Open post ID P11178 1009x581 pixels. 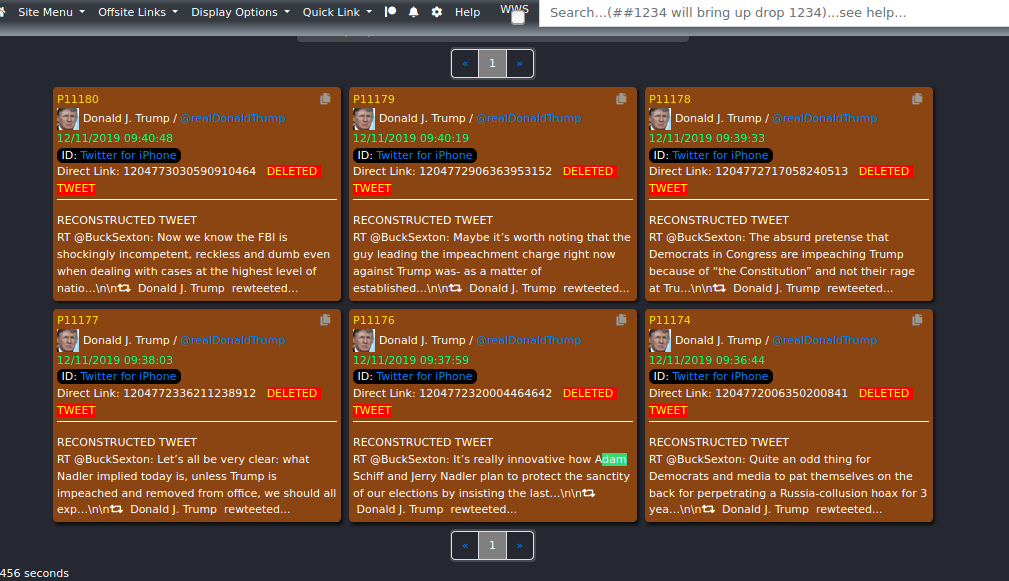tap(670, 99)
